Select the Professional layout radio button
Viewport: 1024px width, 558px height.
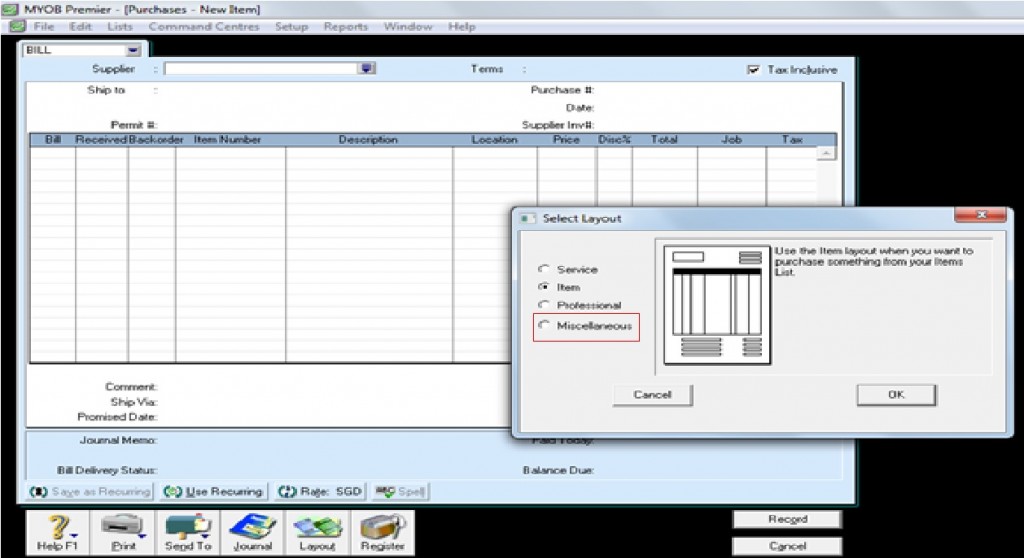click(543, 304)
